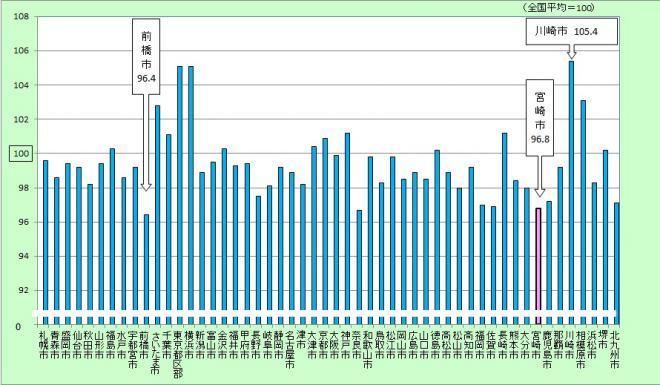Select the 横浜市 bar

click(x=191, y=195)
